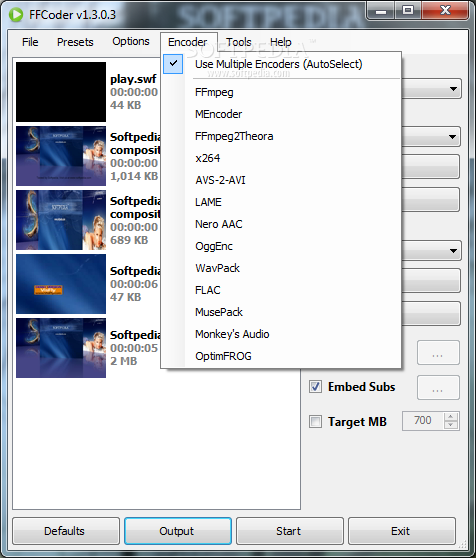Click the 00:00:06 duration text

(134, 284)
